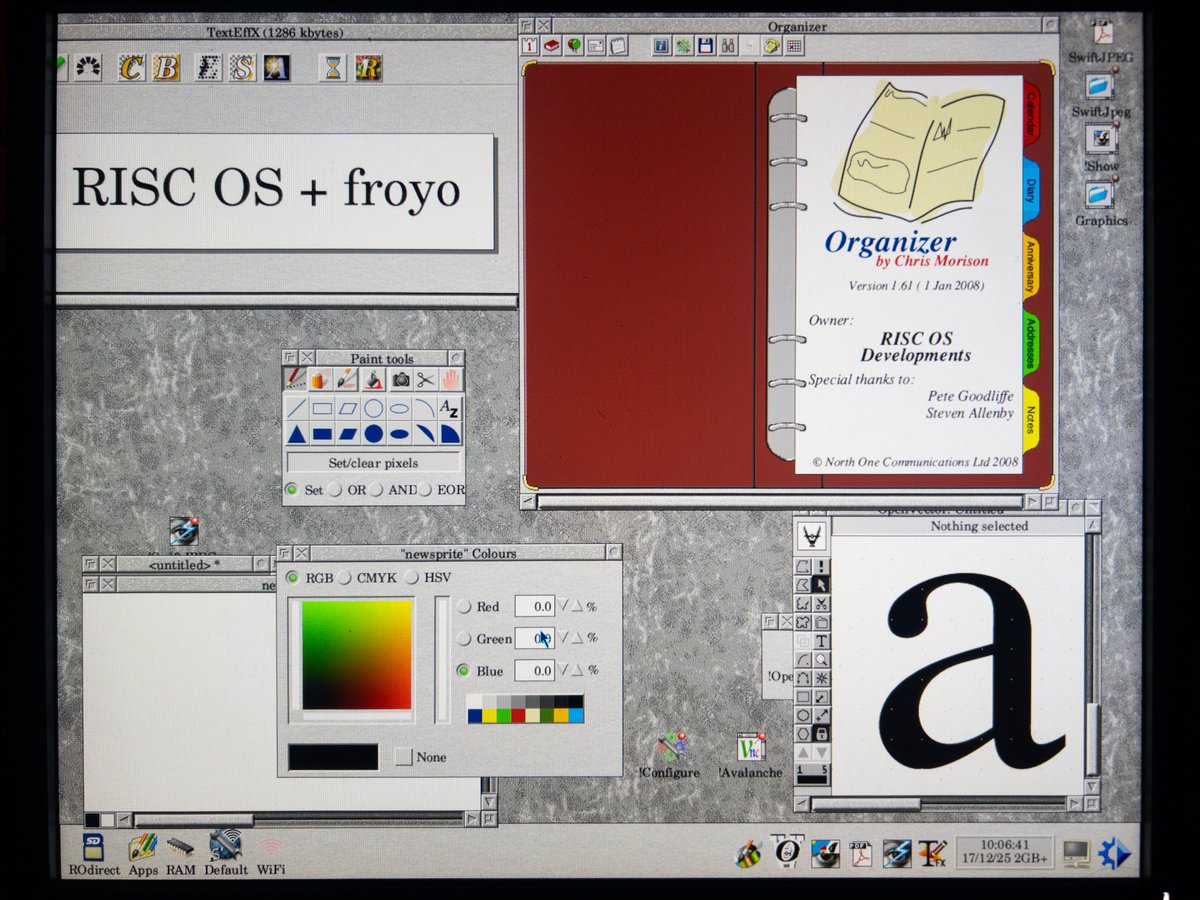Select the spray can tool in Paint tools

321,380
